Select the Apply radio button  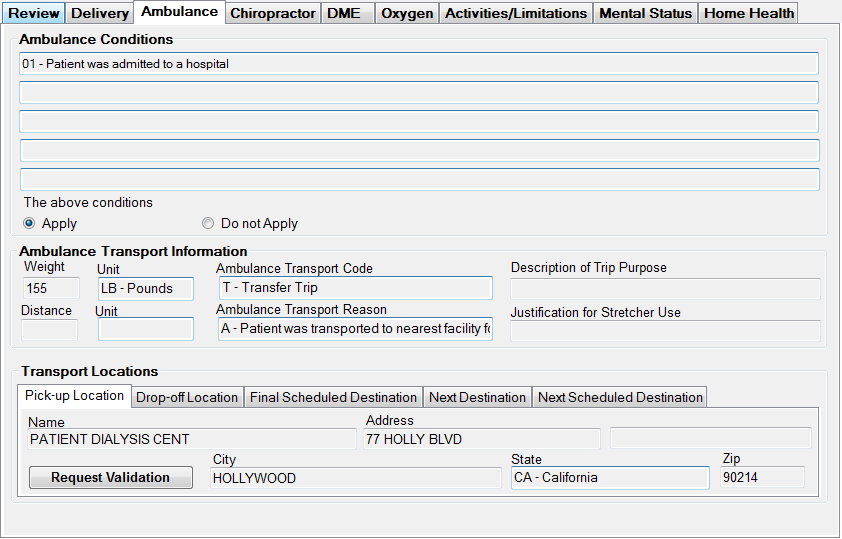[29, 224]
